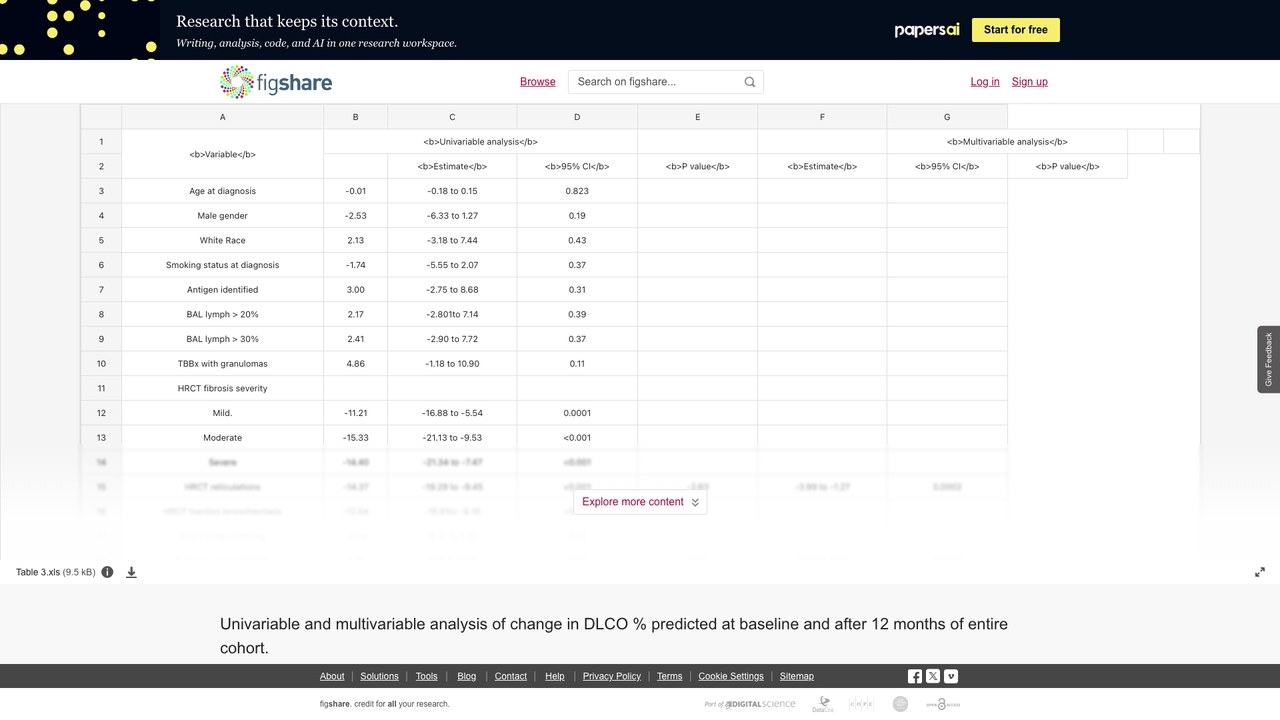Click the Start for free button
Image resolution: width=1280 pixels, height=720 pixels.
[1016, 30]
